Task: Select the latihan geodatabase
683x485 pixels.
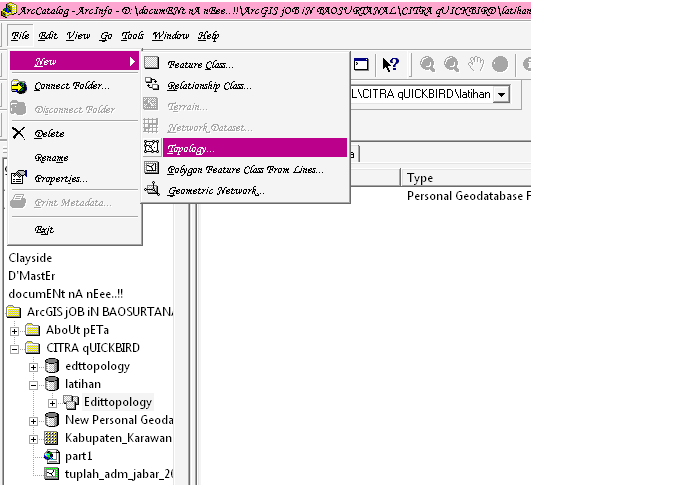Action: pyautogui.click(x=83, y=384)
